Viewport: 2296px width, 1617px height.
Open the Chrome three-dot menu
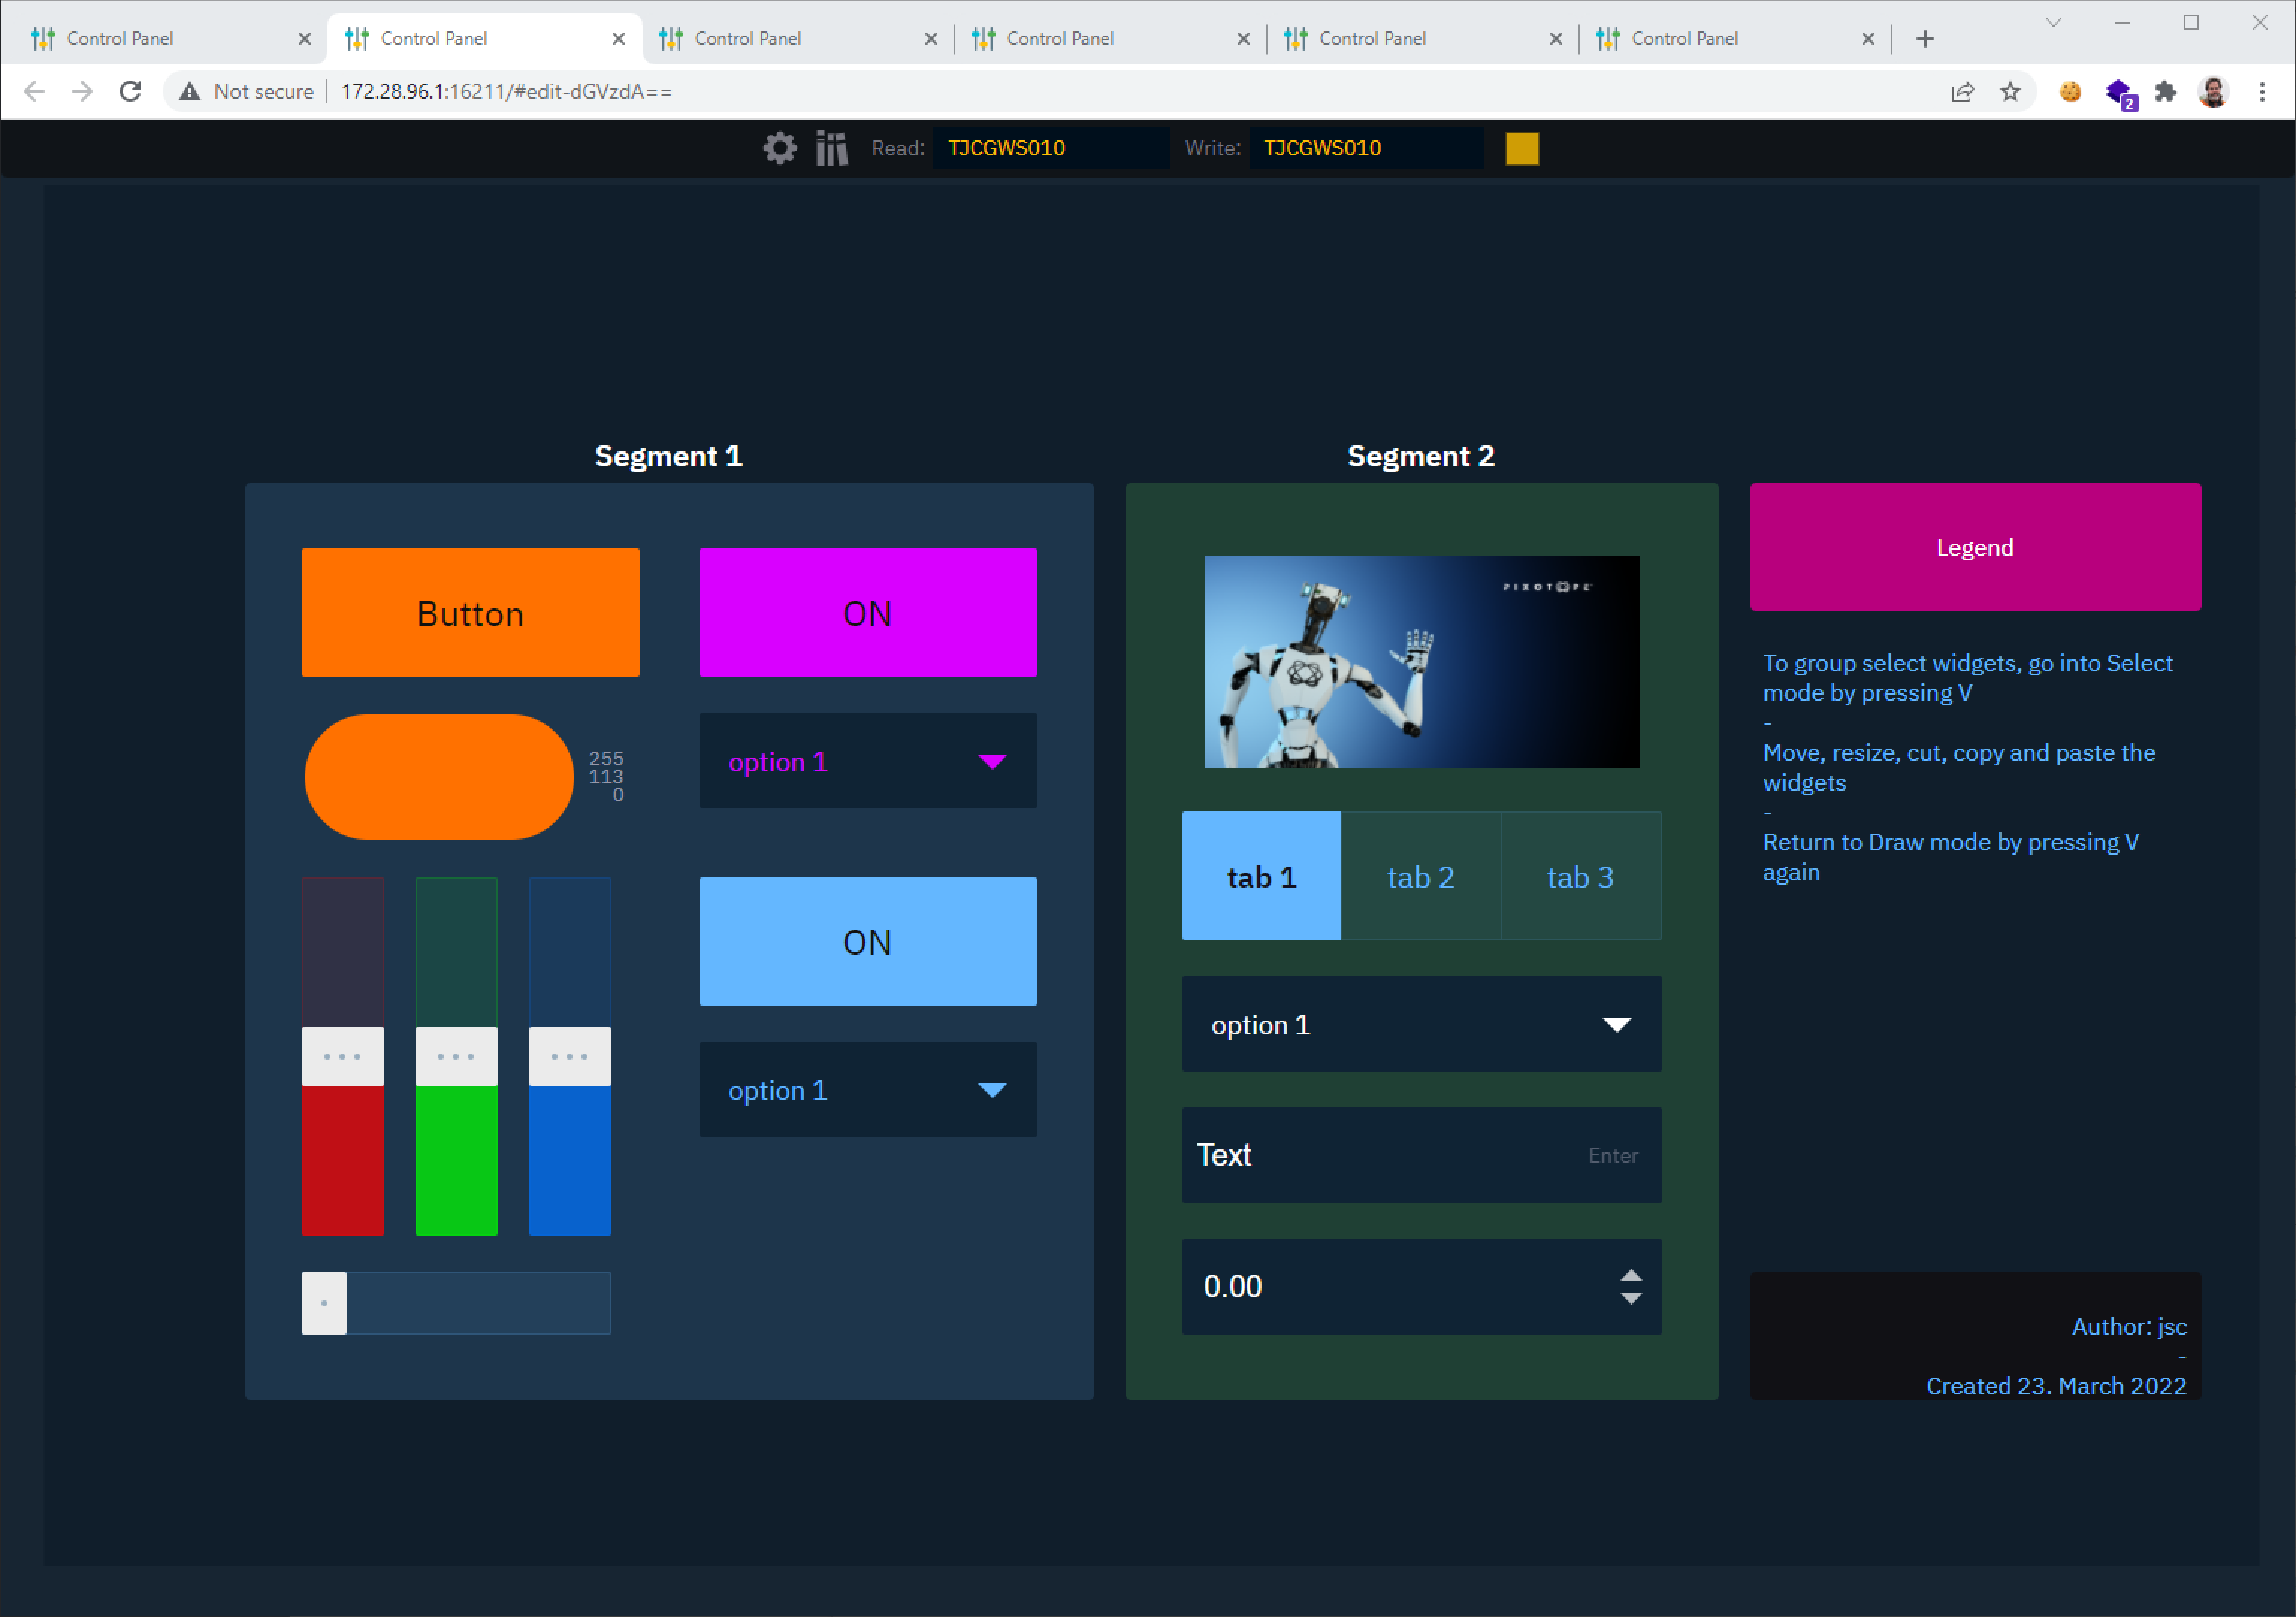point(2262,91)
